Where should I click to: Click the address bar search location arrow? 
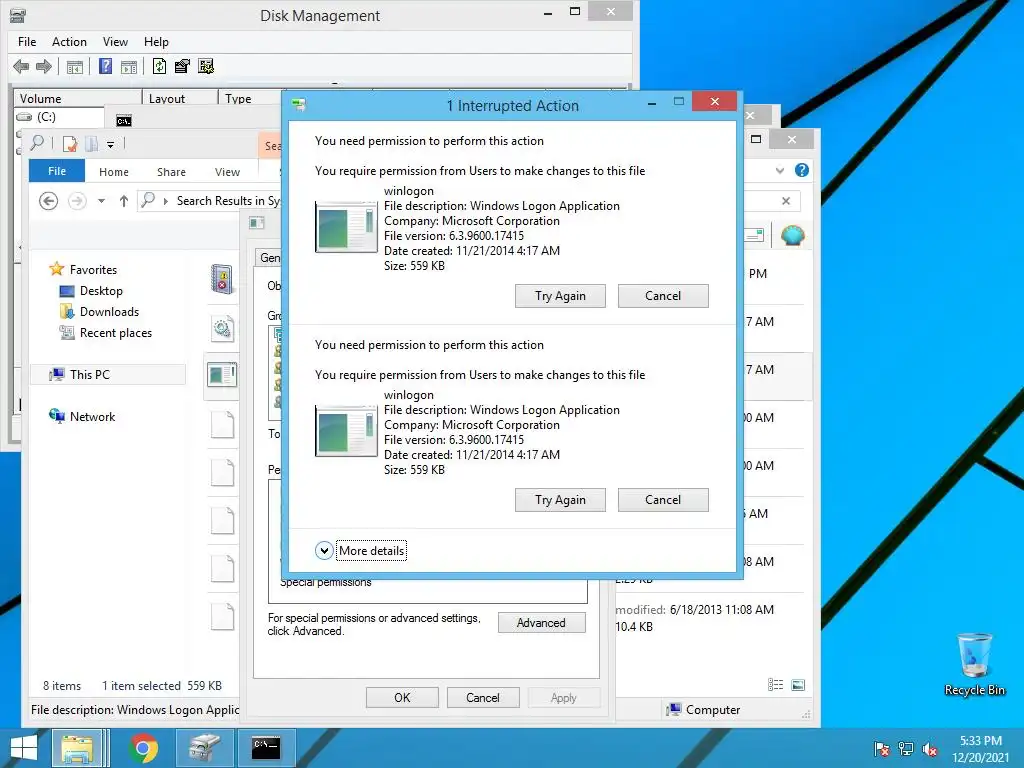(165, 201)
